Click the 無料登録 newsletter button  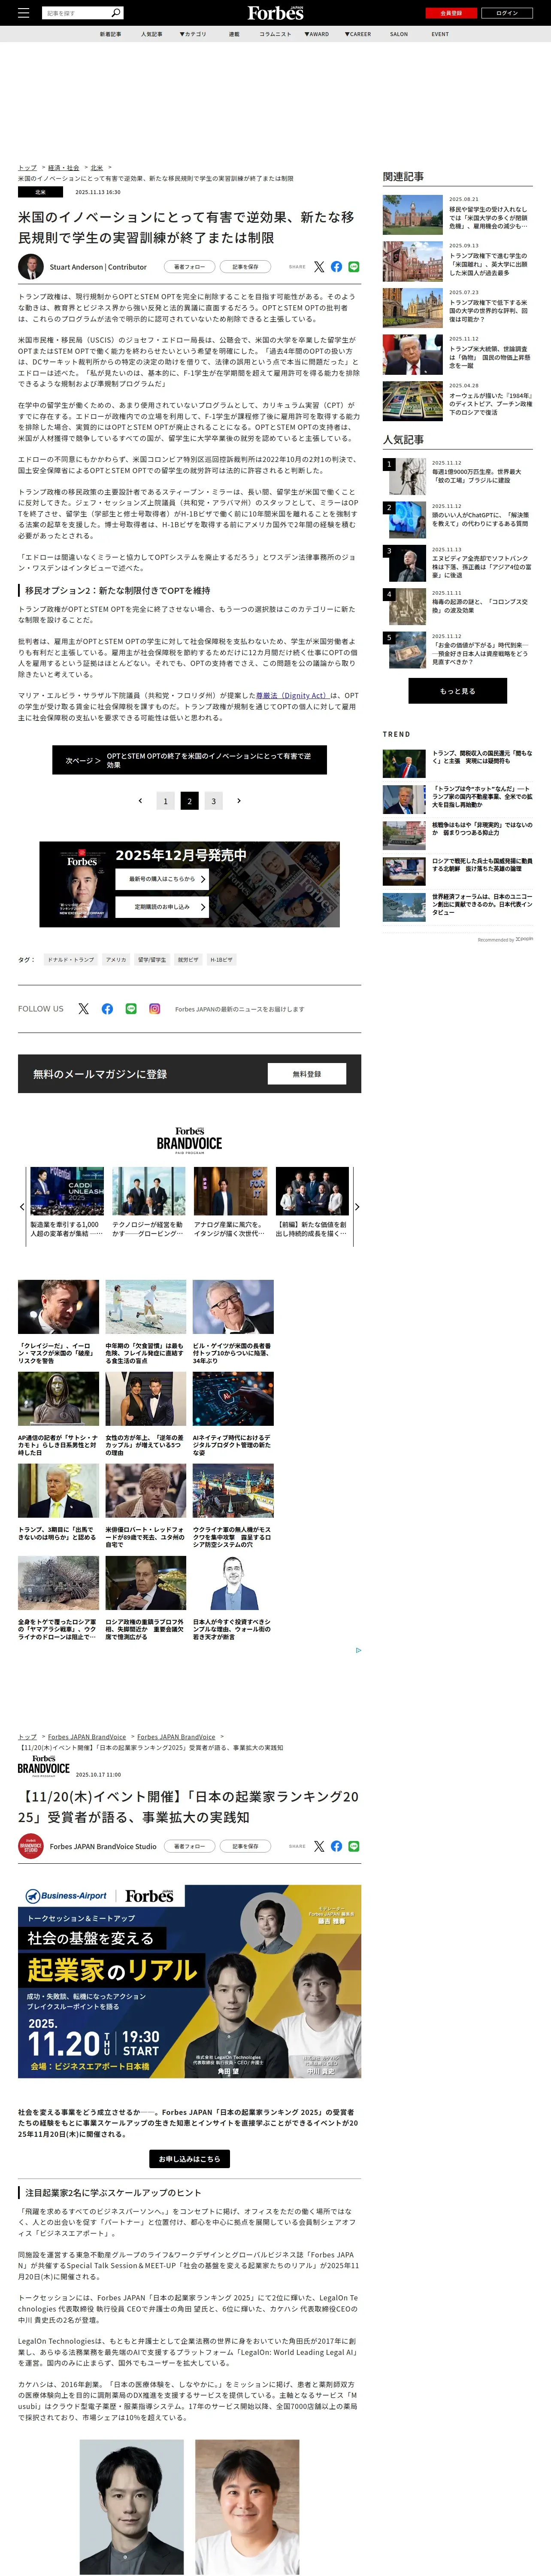[307, 1074]
